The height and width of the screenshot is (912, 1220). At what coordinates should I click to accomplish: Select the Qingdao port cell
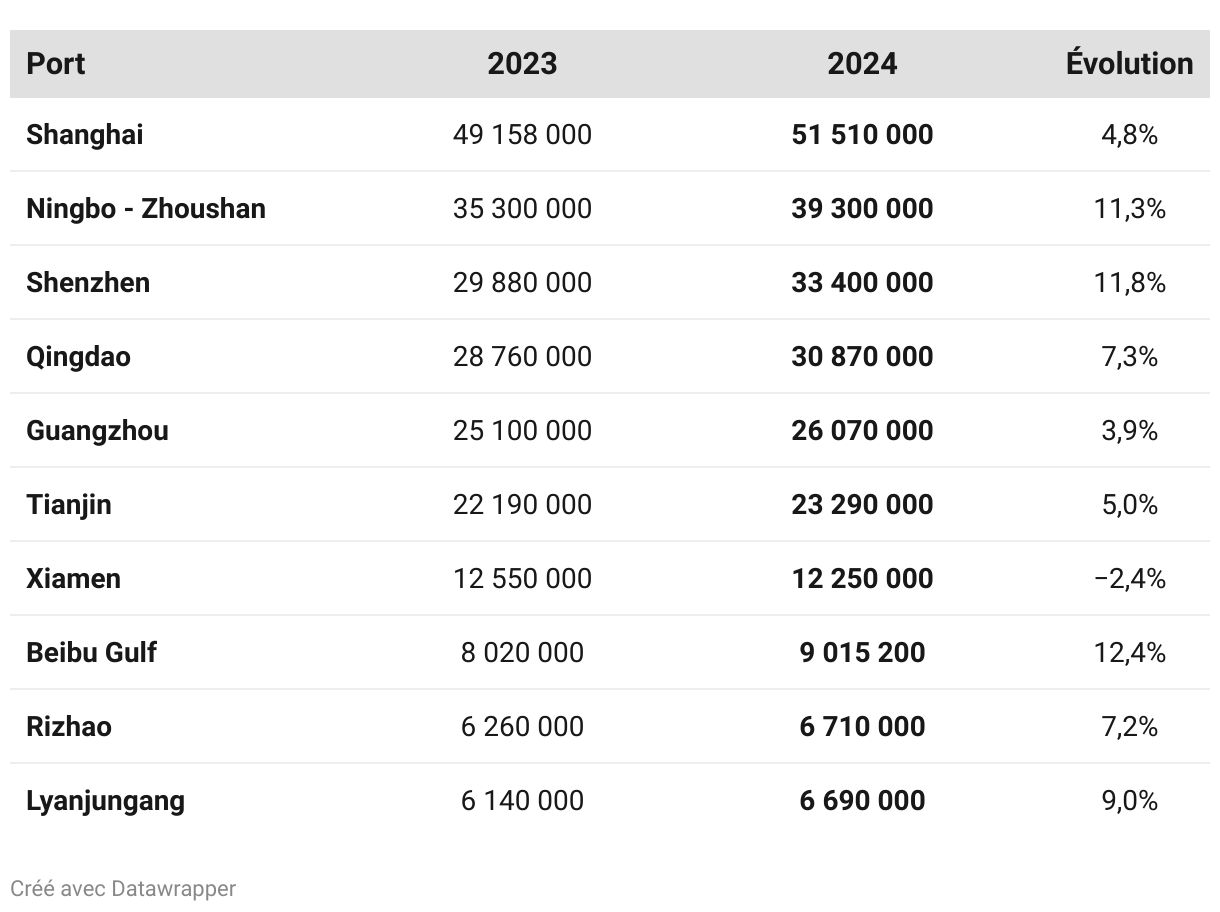click(78, 357)
